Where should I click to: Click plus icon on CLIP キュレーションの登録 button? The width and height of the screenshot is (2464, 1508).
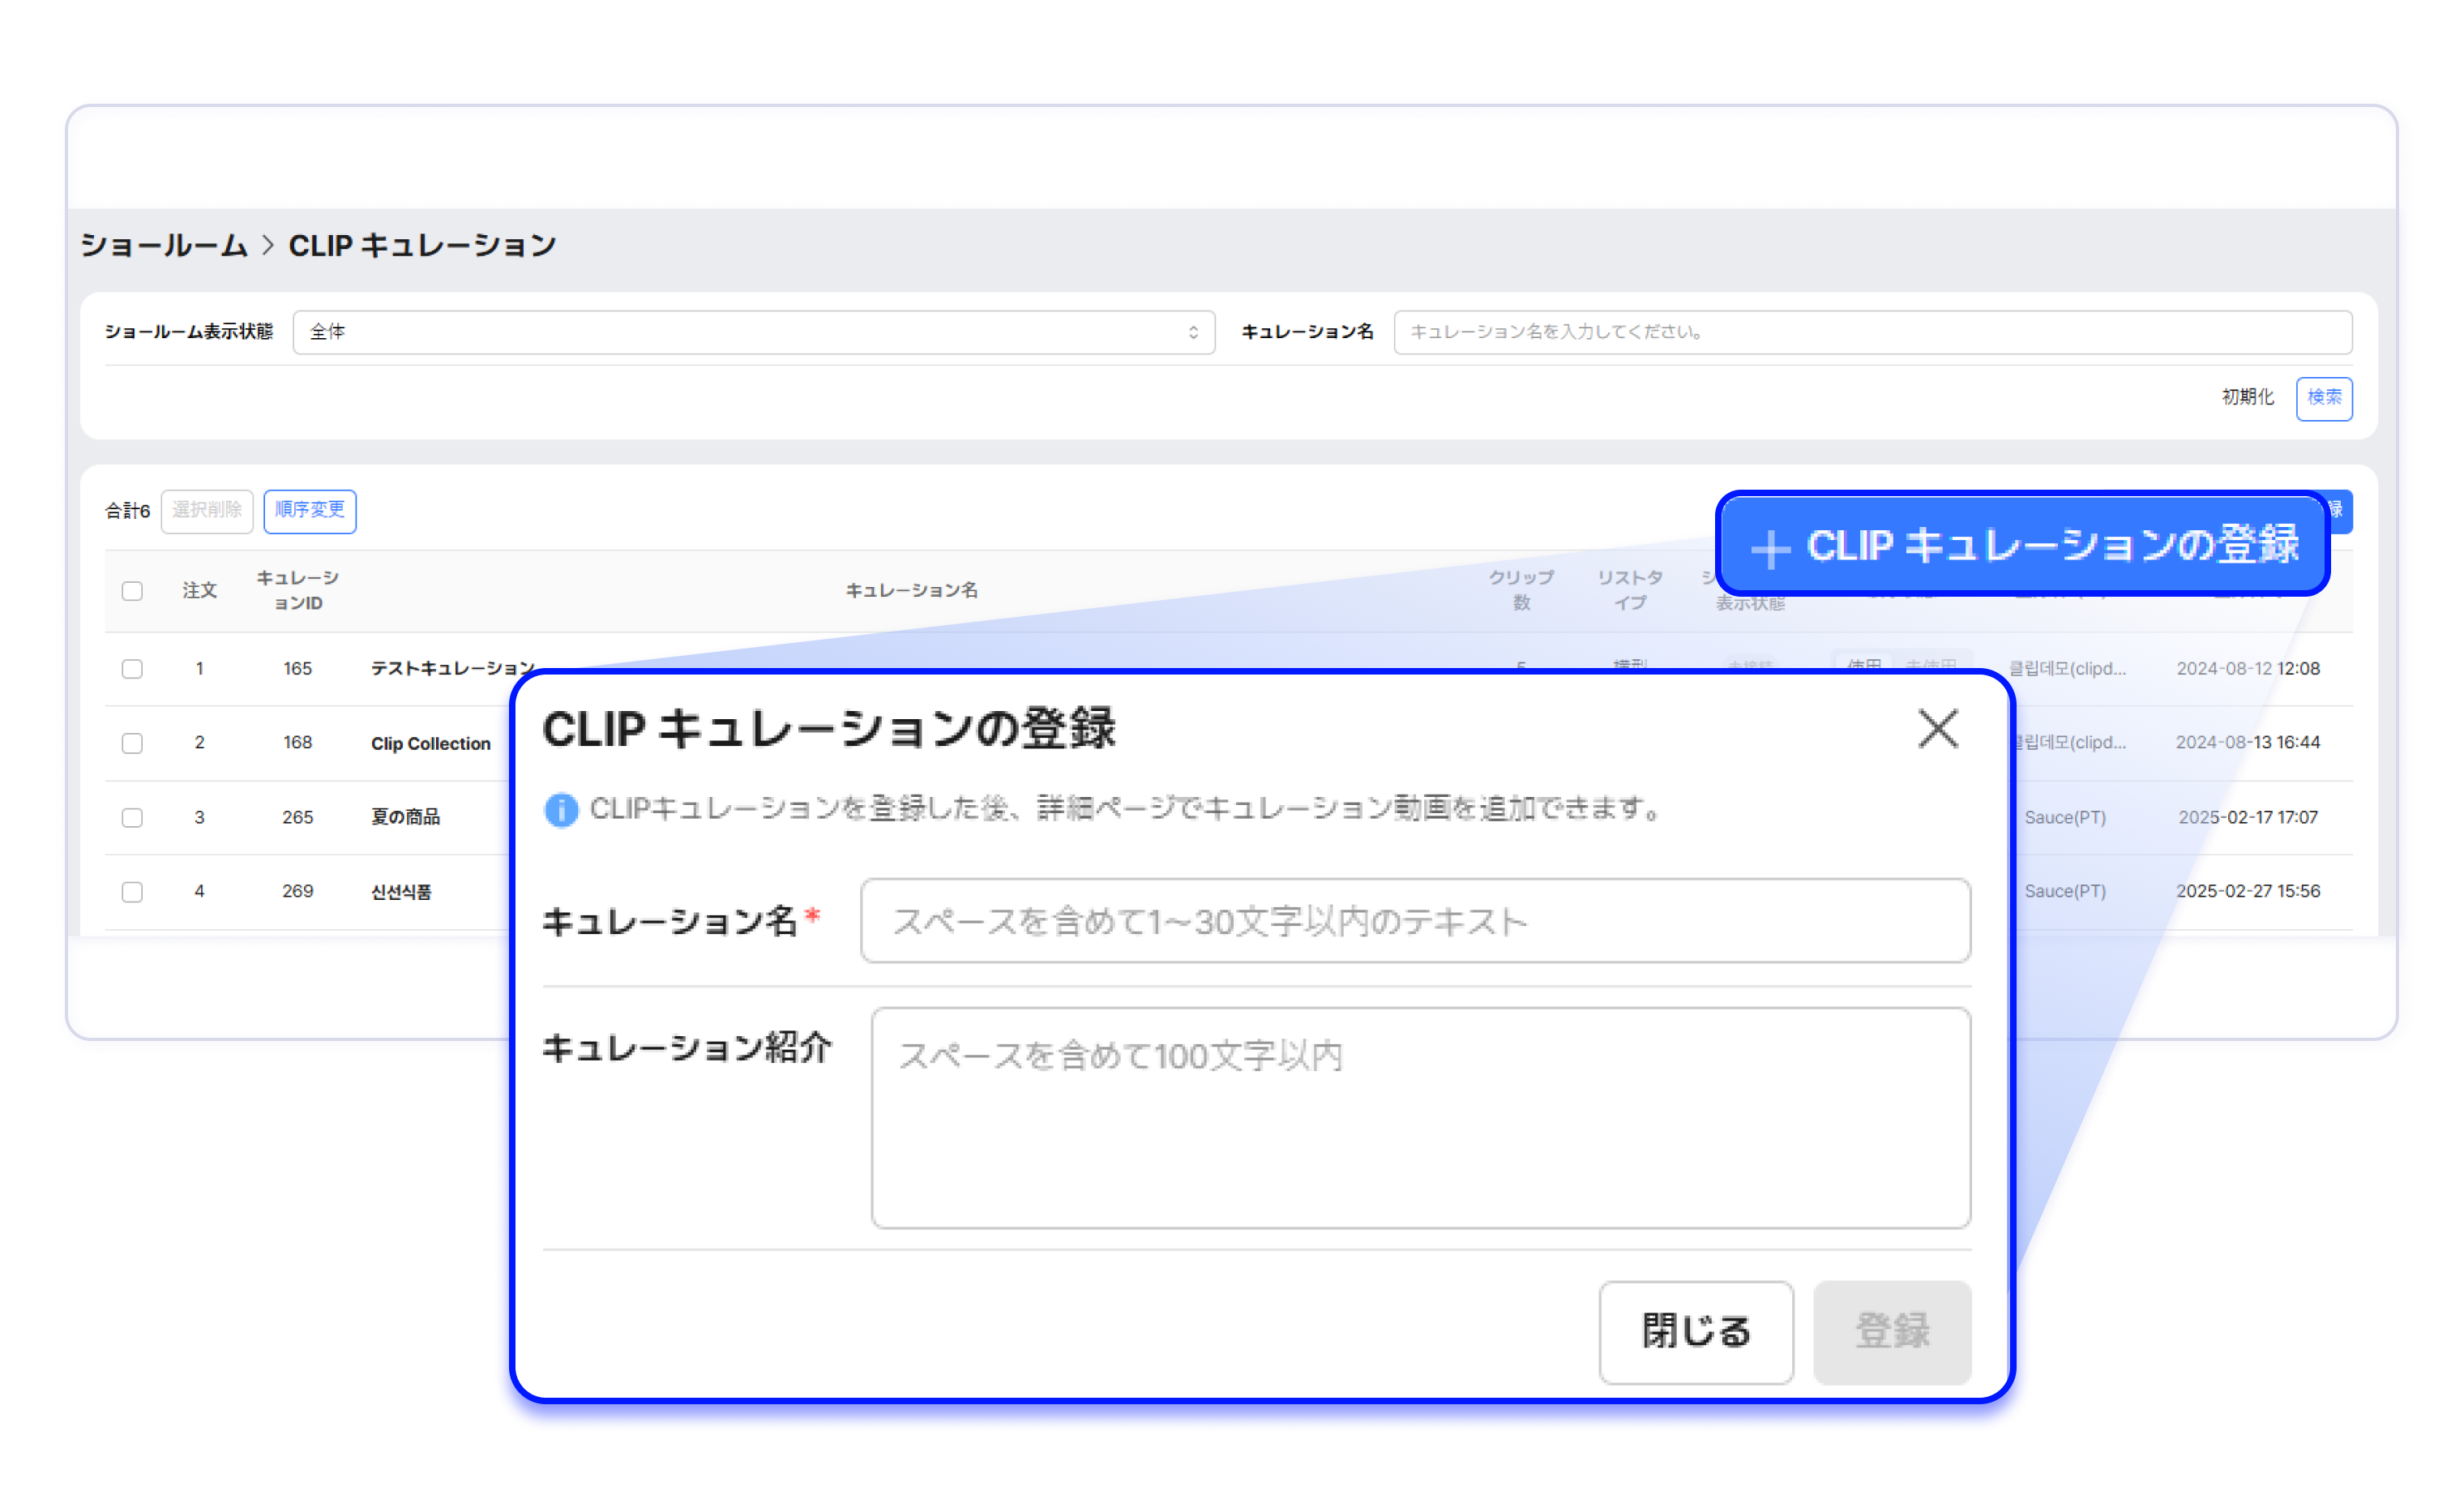point(1770,548)
